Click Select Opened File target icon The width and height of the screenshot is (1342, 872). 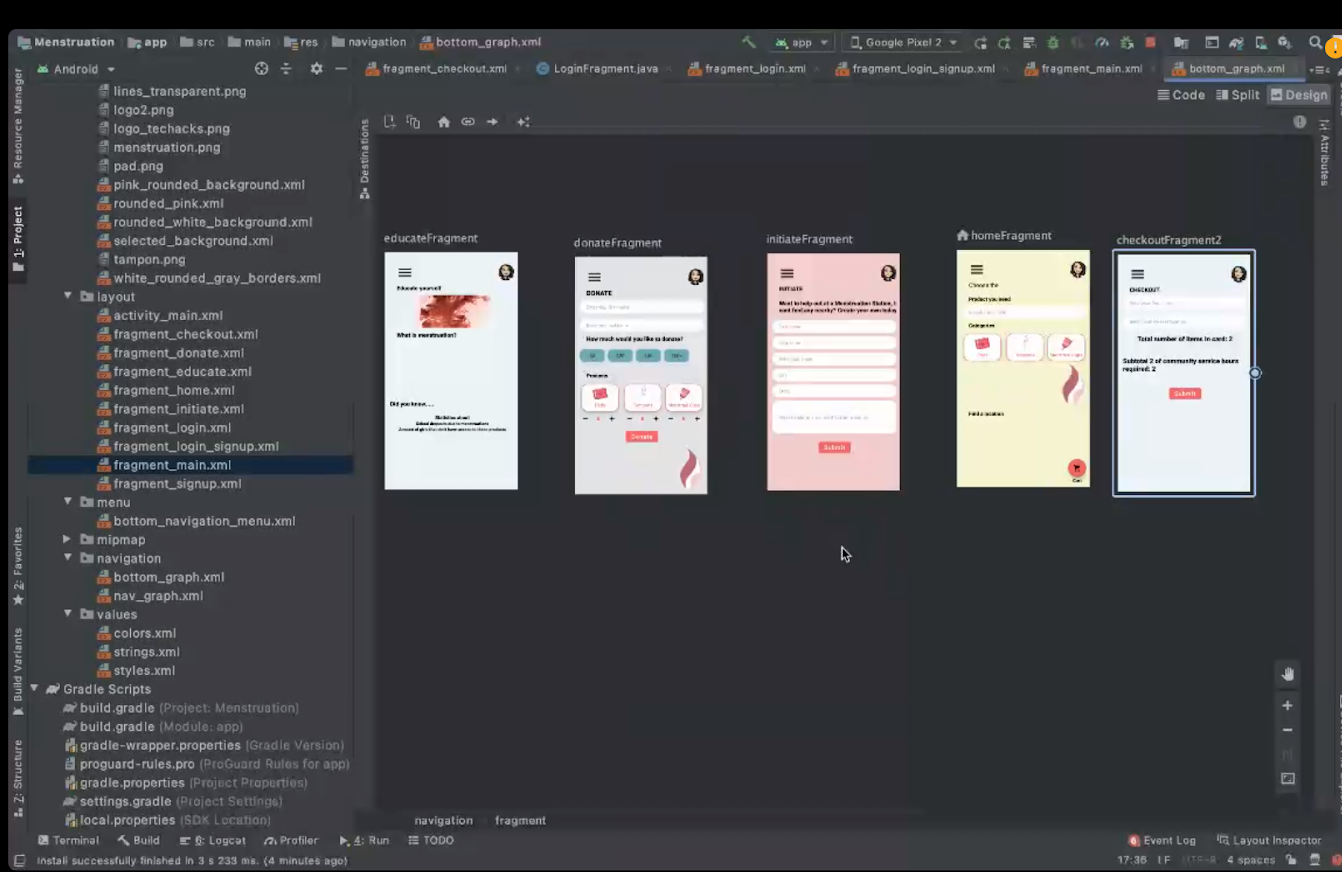pyautogui.click(x=262, y=69)
